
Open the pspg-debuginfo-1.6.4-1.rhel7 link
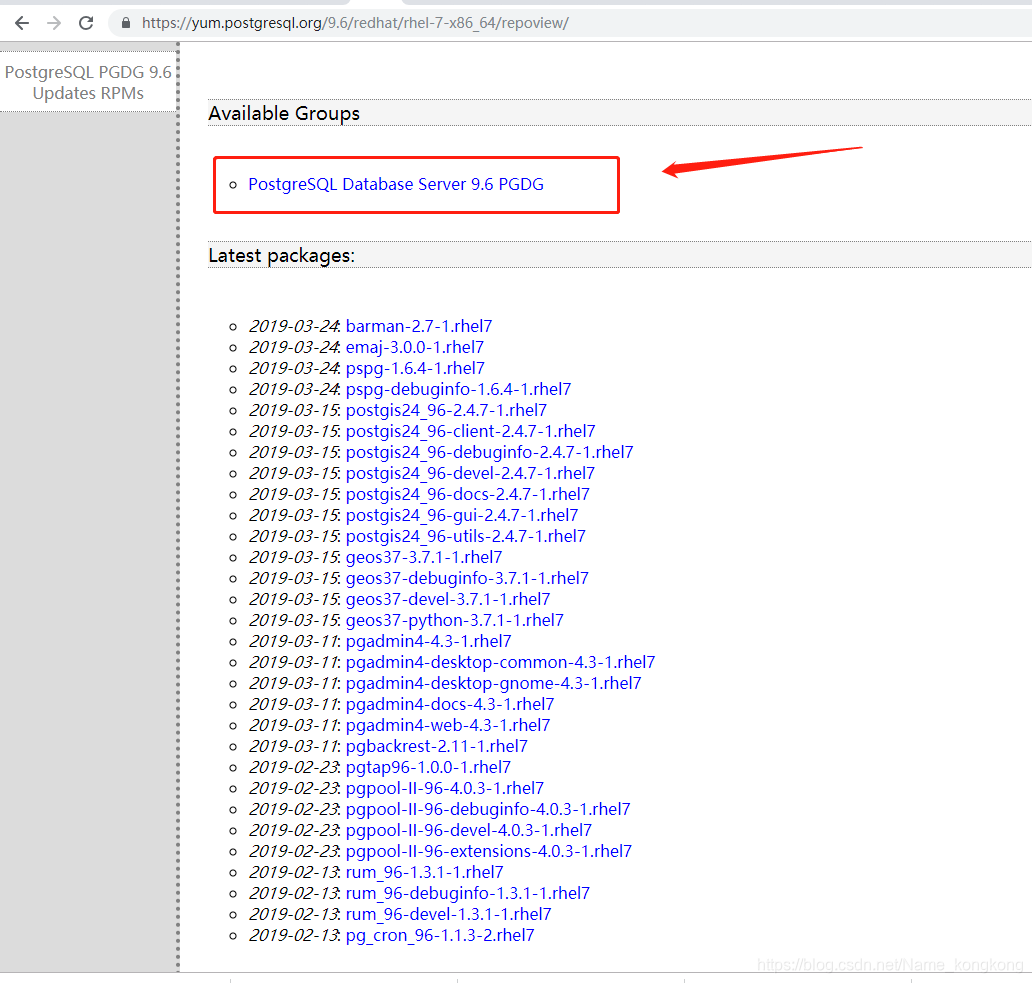pyautogui.click(x=458, y=389)
